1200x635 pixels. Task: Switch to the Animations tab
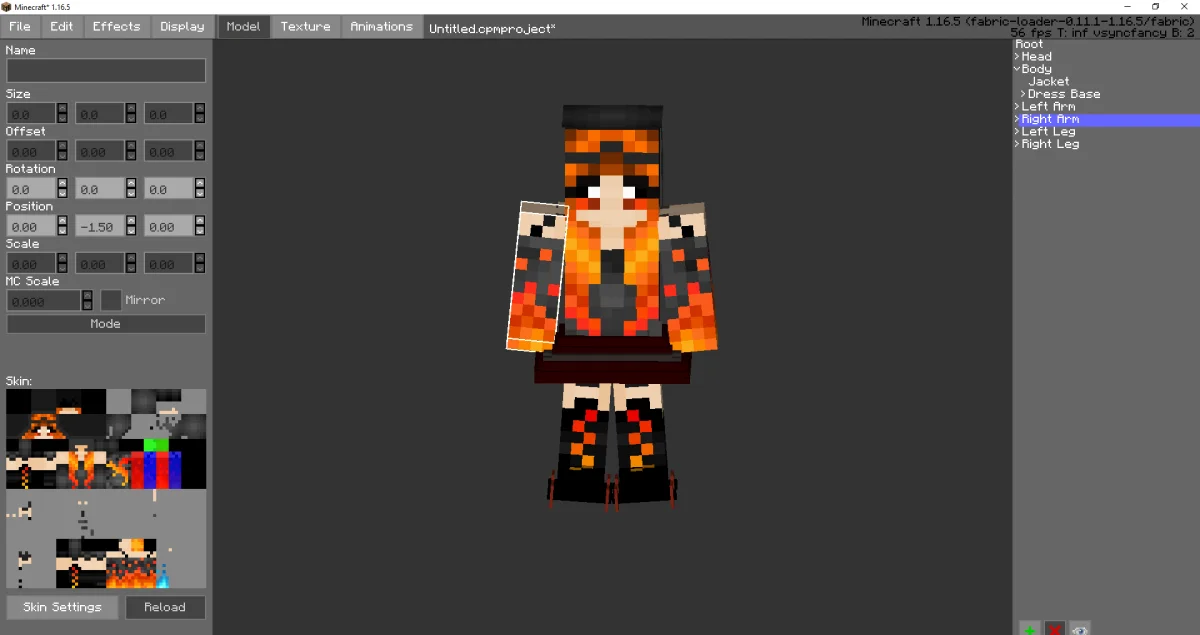(381, 26)
